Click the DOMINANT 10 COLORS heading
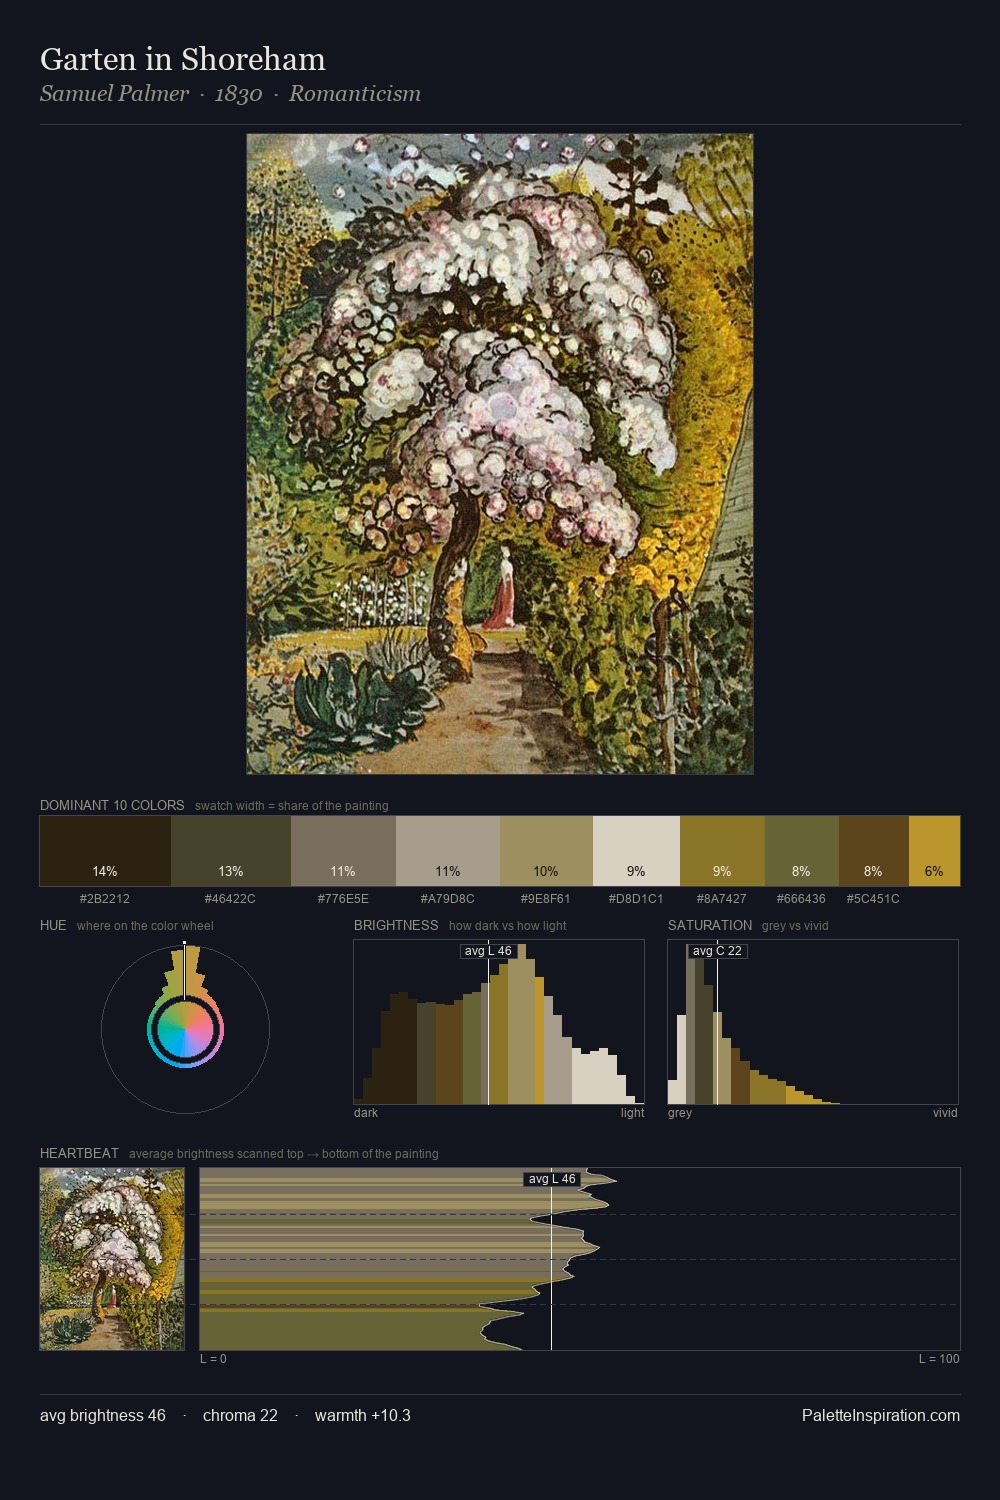This screenshot has width=1000, height=1500. 112,805
